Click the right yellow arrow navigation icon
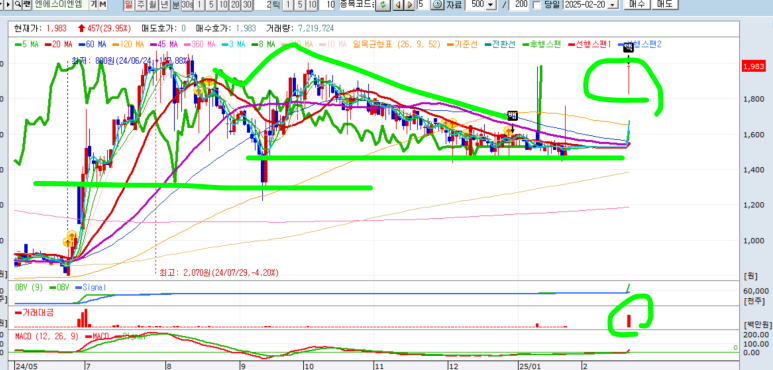 pos(409,4)
